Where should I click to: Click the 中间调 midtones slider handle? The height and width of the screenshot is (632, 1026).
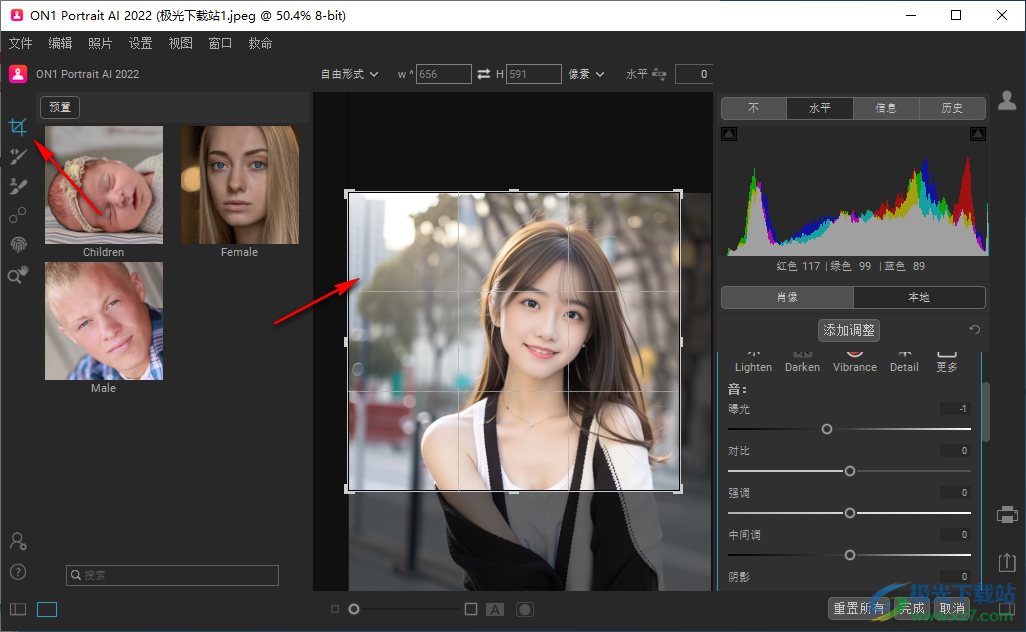tap(850, 555)
